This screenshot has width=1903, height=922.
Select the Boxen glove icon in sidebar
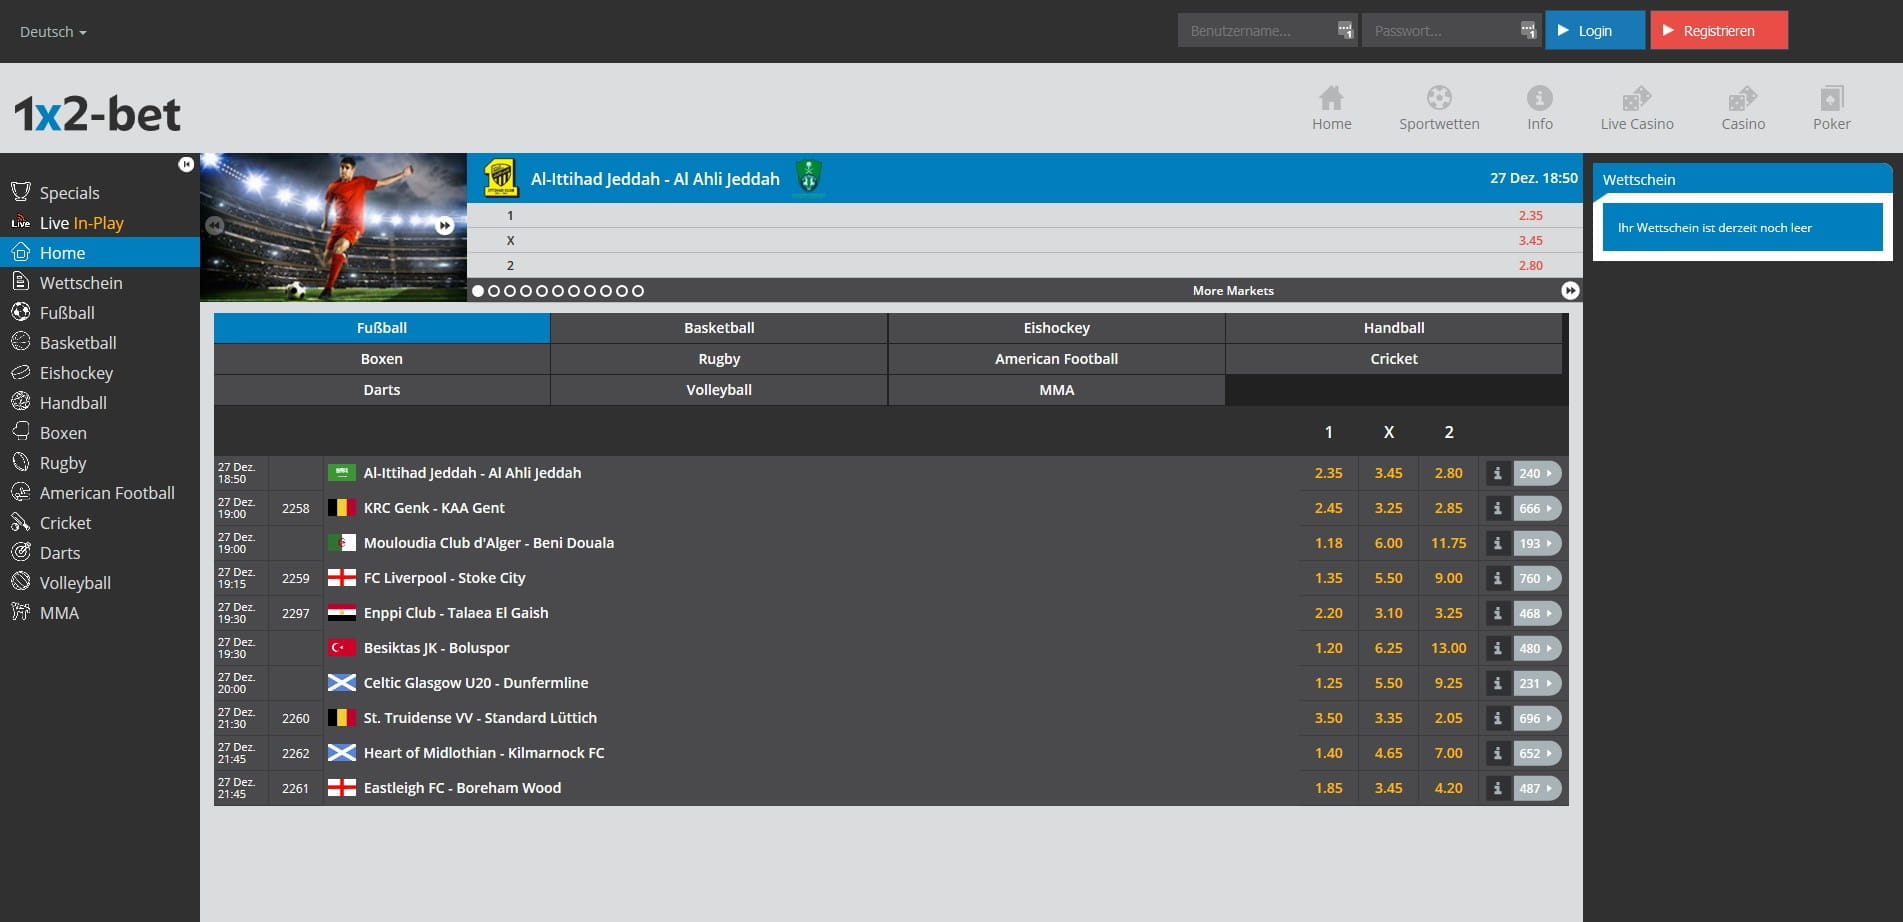pyautogui.click(x=21, y=432)
